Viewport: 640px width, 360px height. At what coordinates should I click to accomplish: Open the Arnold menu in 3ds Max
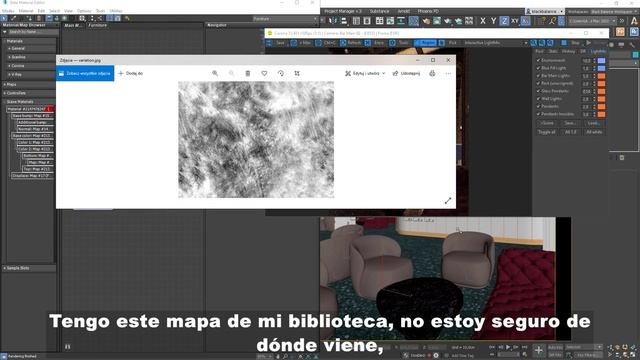pyautogui.click(x=404, y=11)
